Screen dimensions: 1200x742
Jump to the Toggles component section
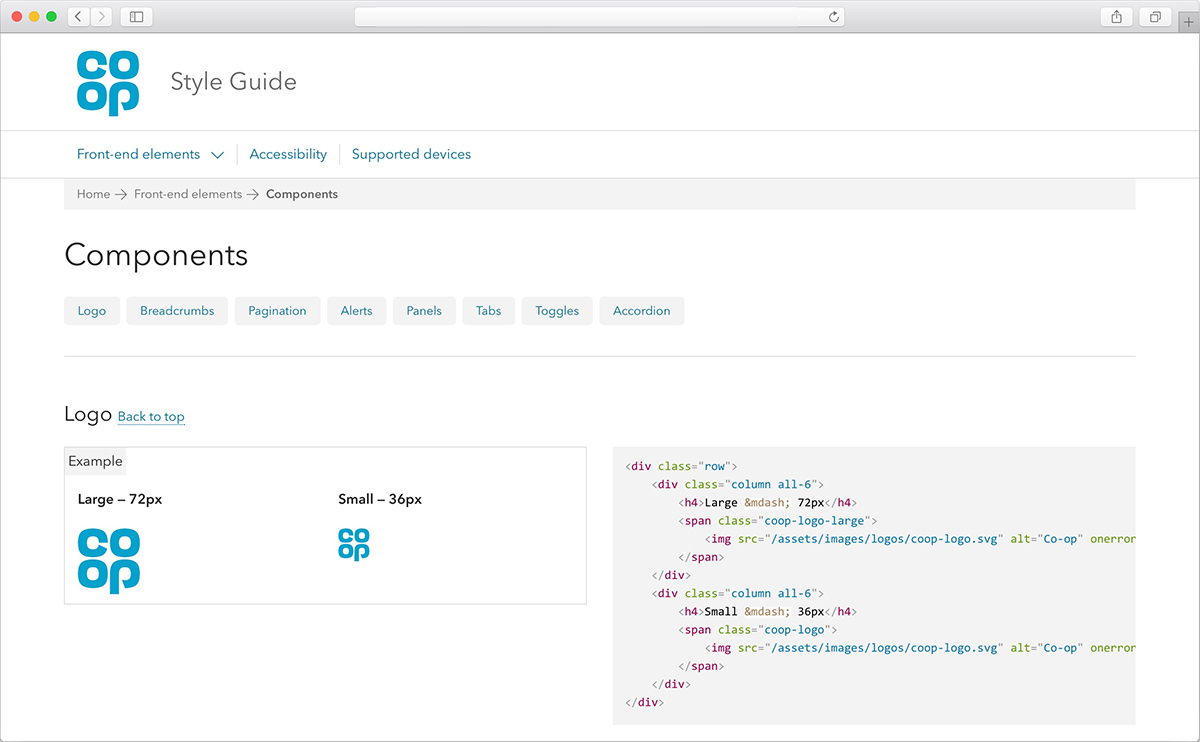(x=557, y=311)
